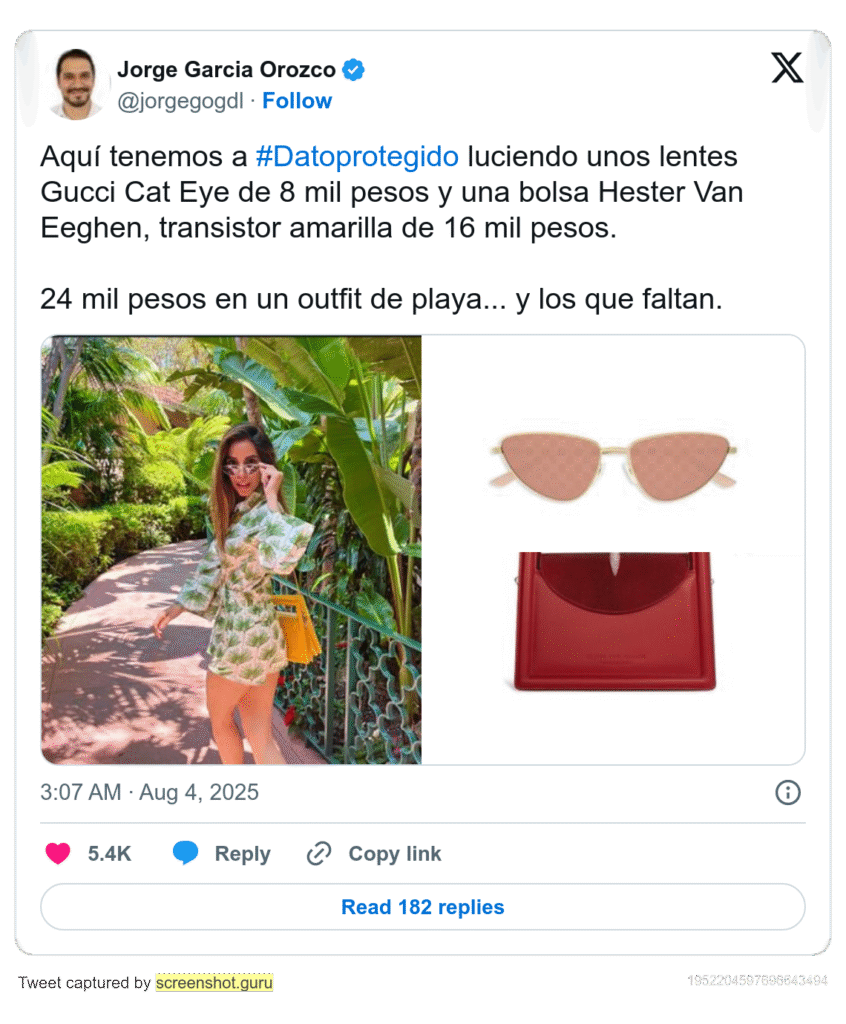Open the #Datoprotegido hashtag

point(357,157)
